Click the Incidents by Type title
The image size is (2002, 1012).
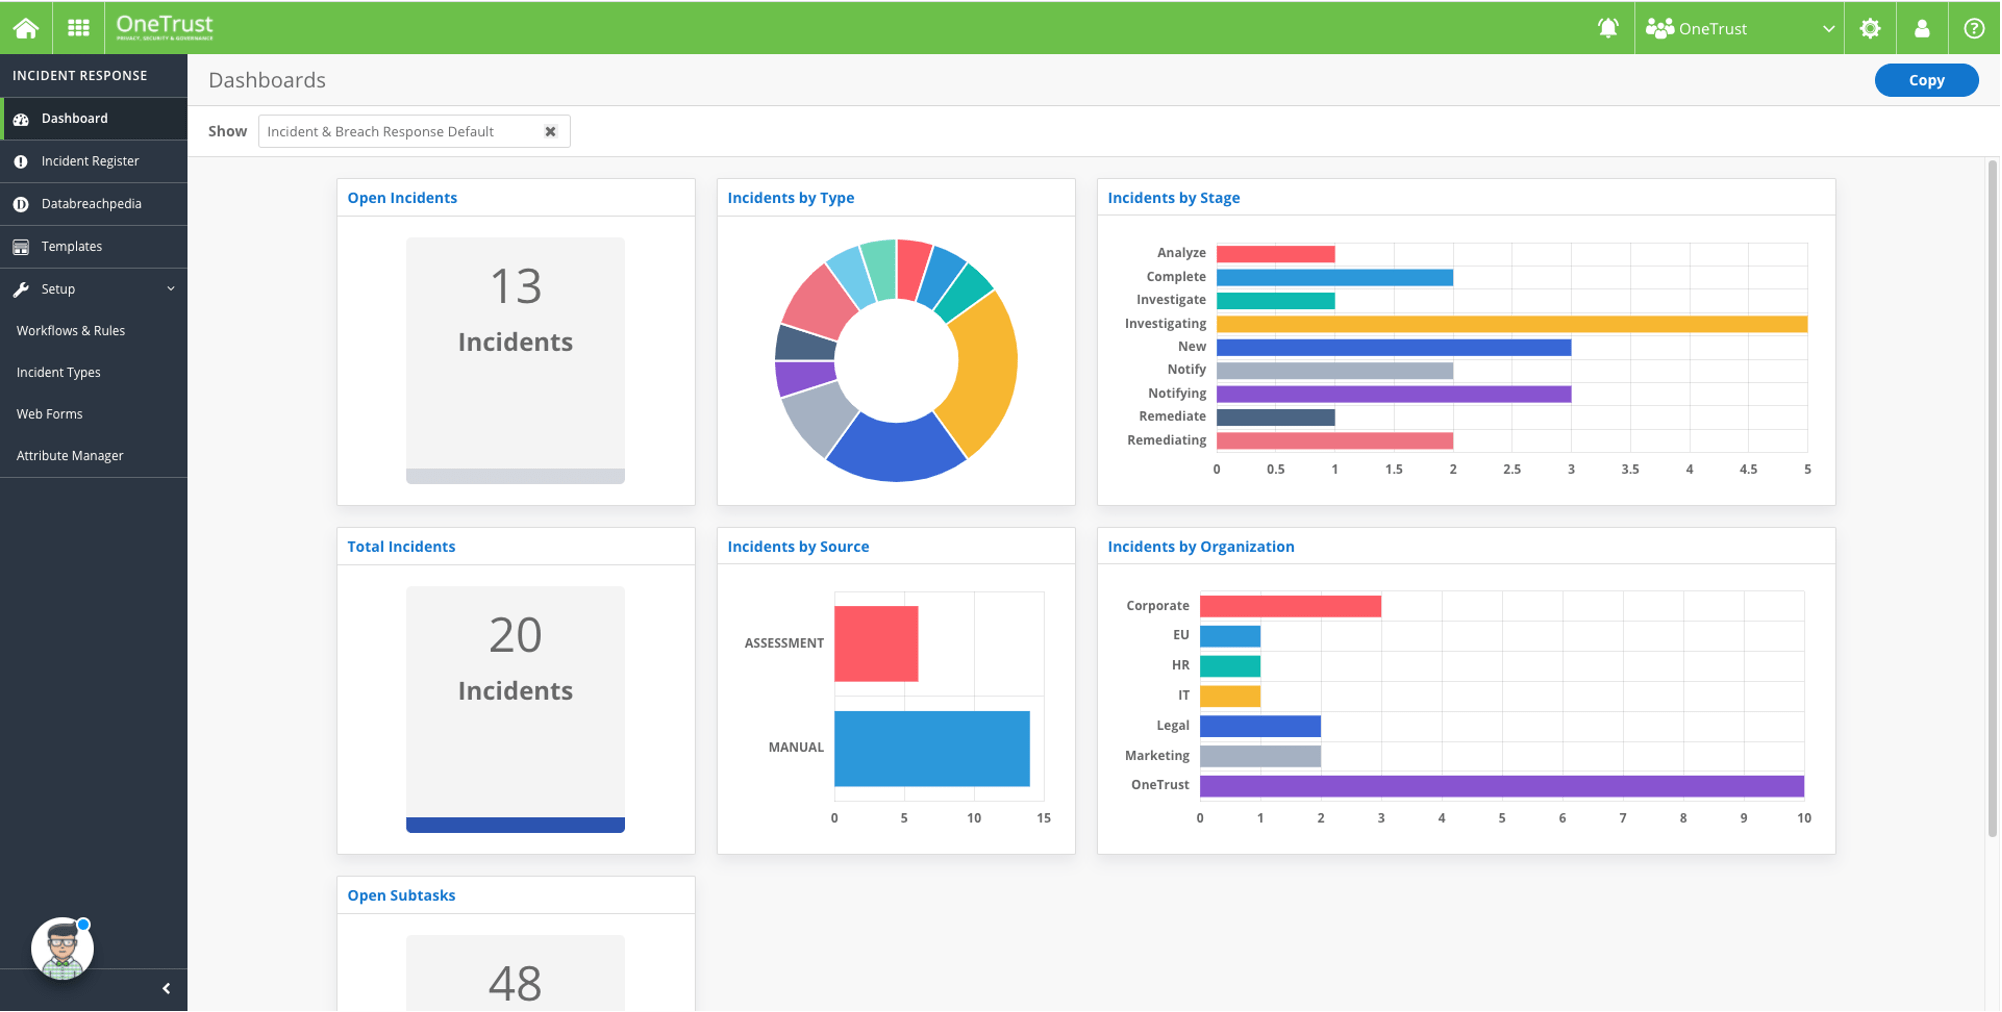[x=791, y=198]
